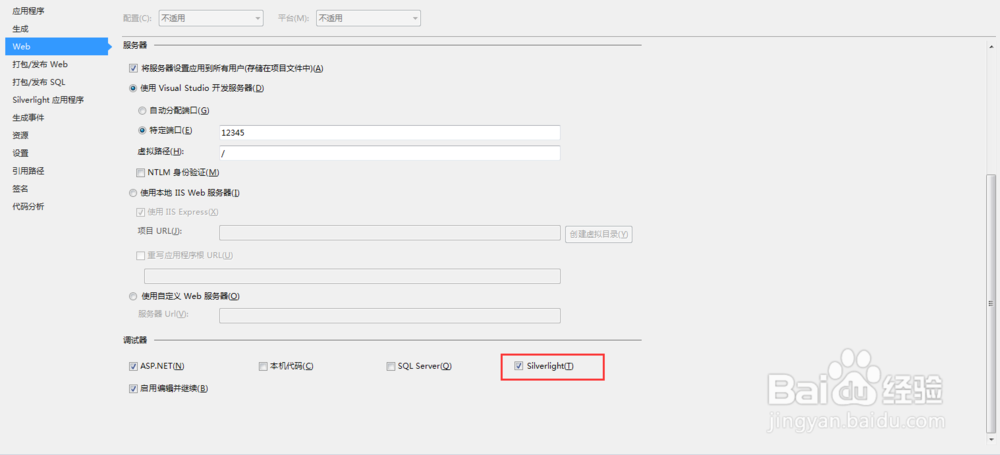Select 自动分配端口 radio option

(x=142, y=110)
